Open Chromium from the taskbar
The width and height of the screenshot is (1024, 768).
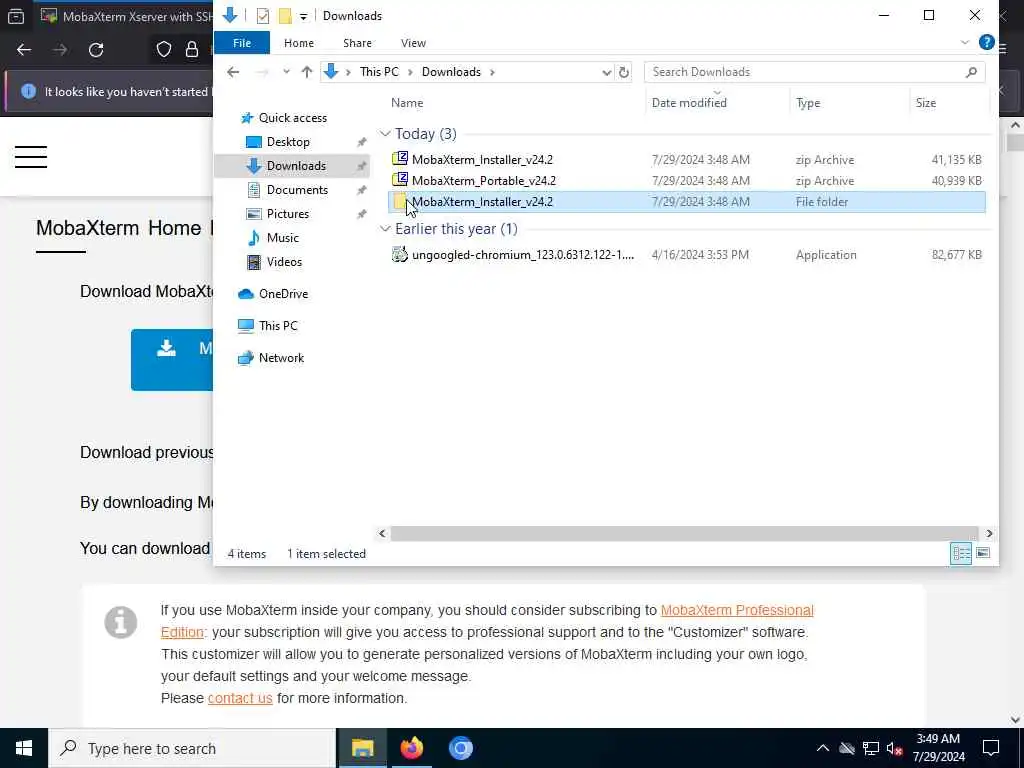[x=460, y=748]
